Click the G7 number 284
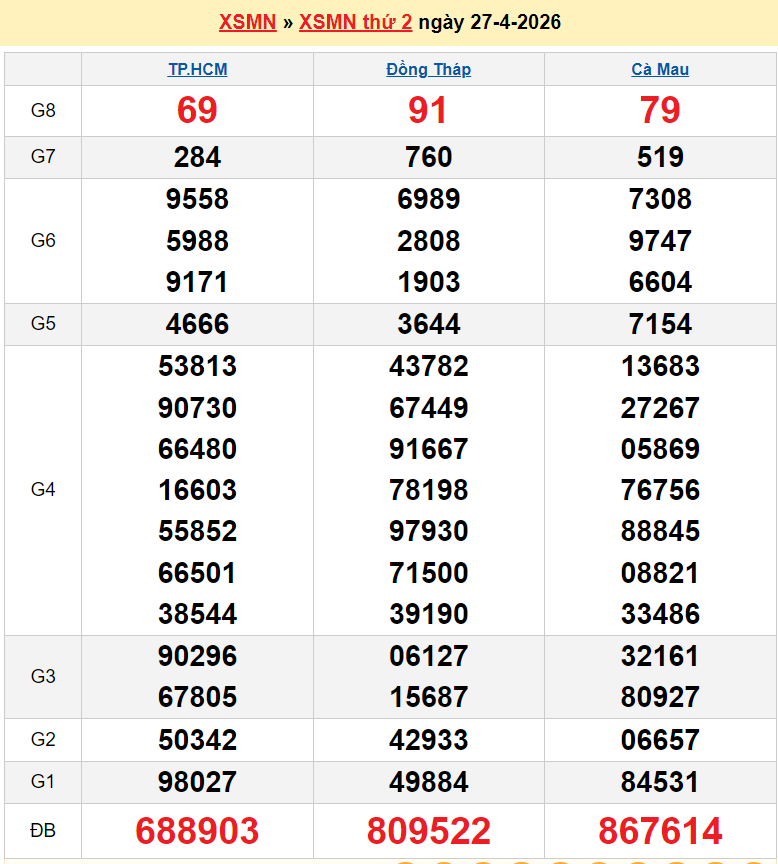The height and width of the screenshot is (864, 778). 197,157
